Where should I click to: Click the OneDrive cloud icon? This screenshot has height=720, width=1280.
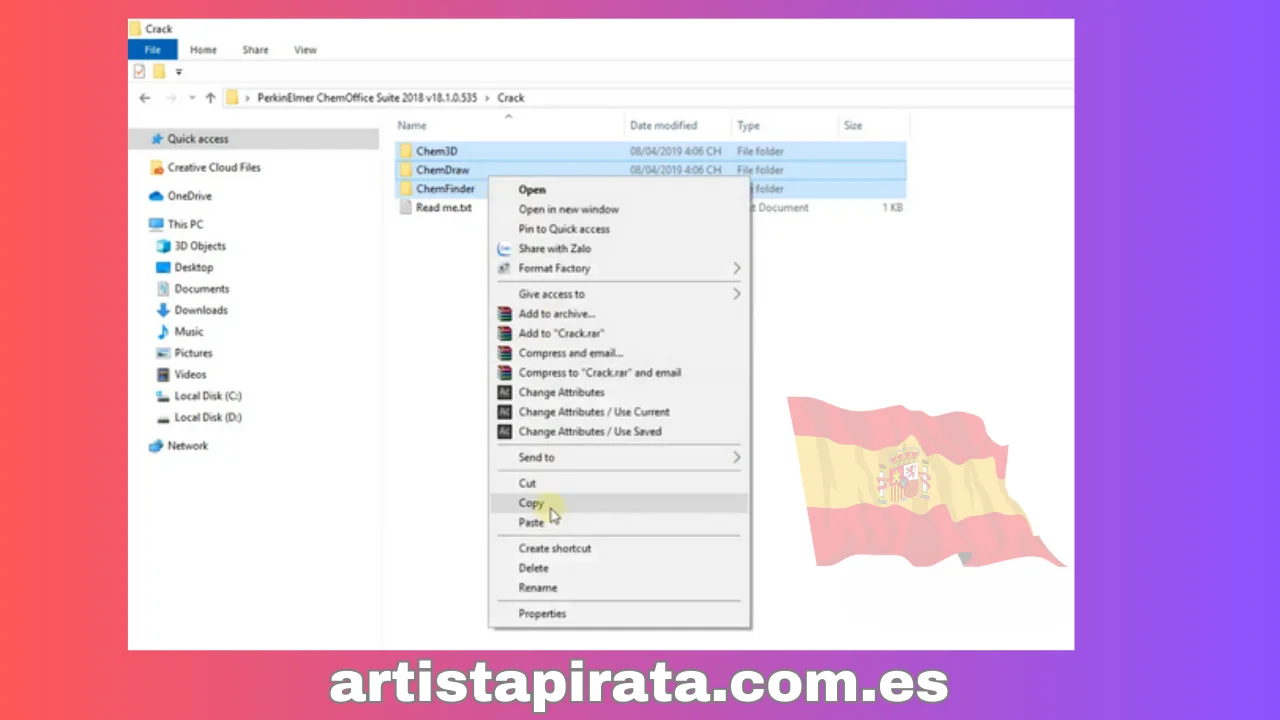pos(156,196)
